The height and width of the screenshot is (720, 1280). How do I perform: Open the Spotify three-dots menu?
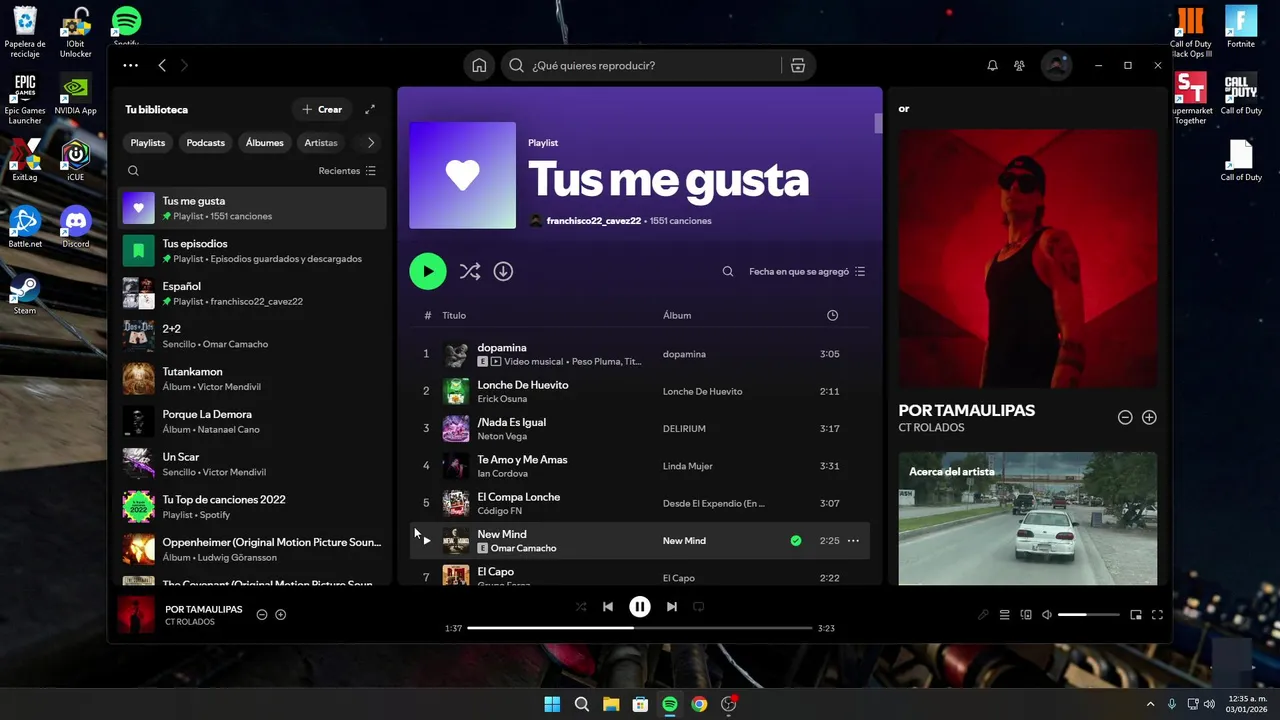tap(130, 65)
